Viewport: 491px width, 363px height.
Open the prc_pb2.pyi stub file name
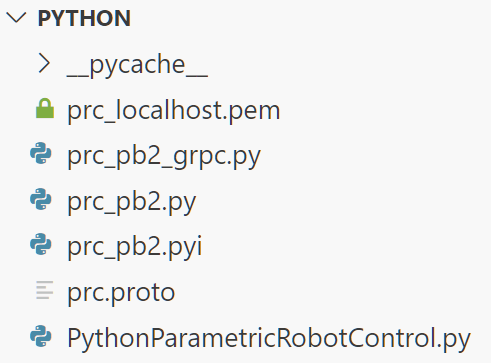point(135,247)
